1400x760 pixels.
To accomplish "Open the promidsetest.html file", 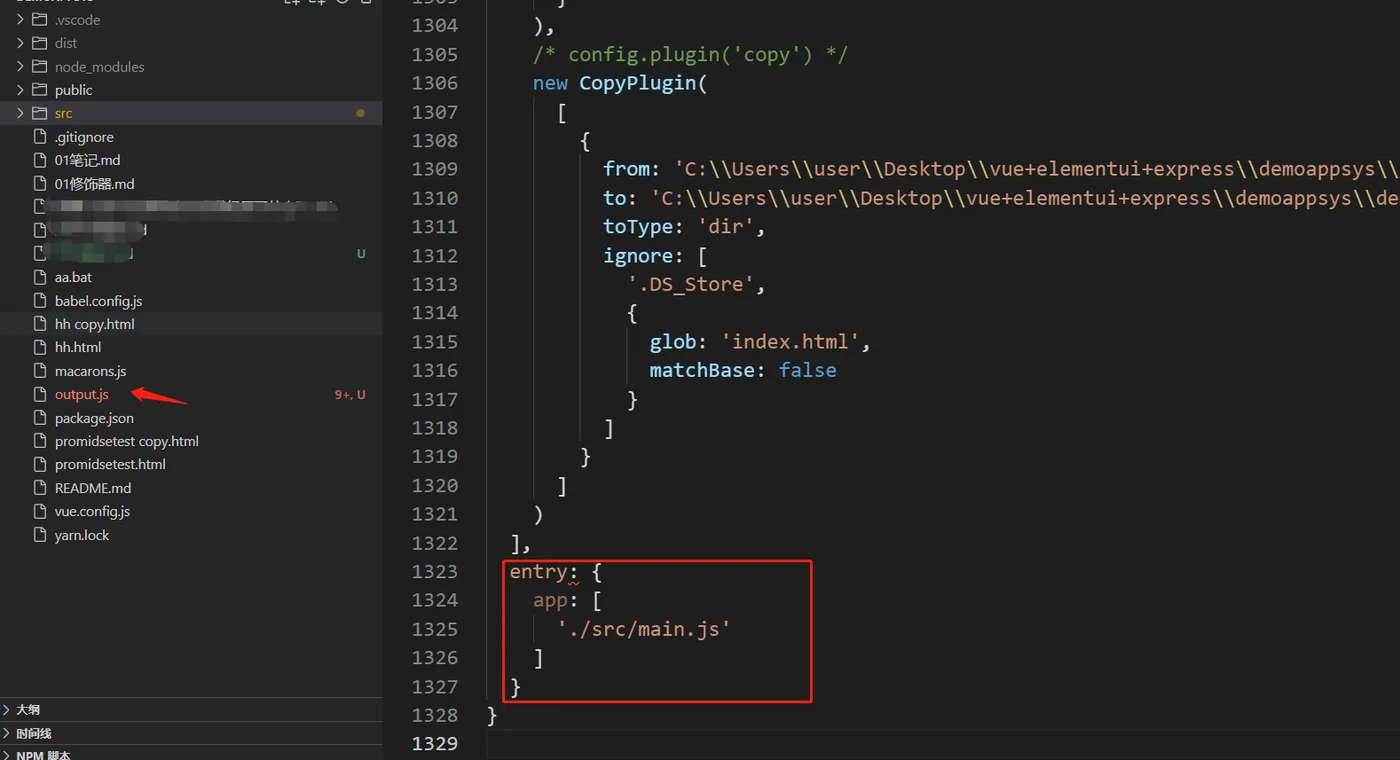I will click(110, 464).
